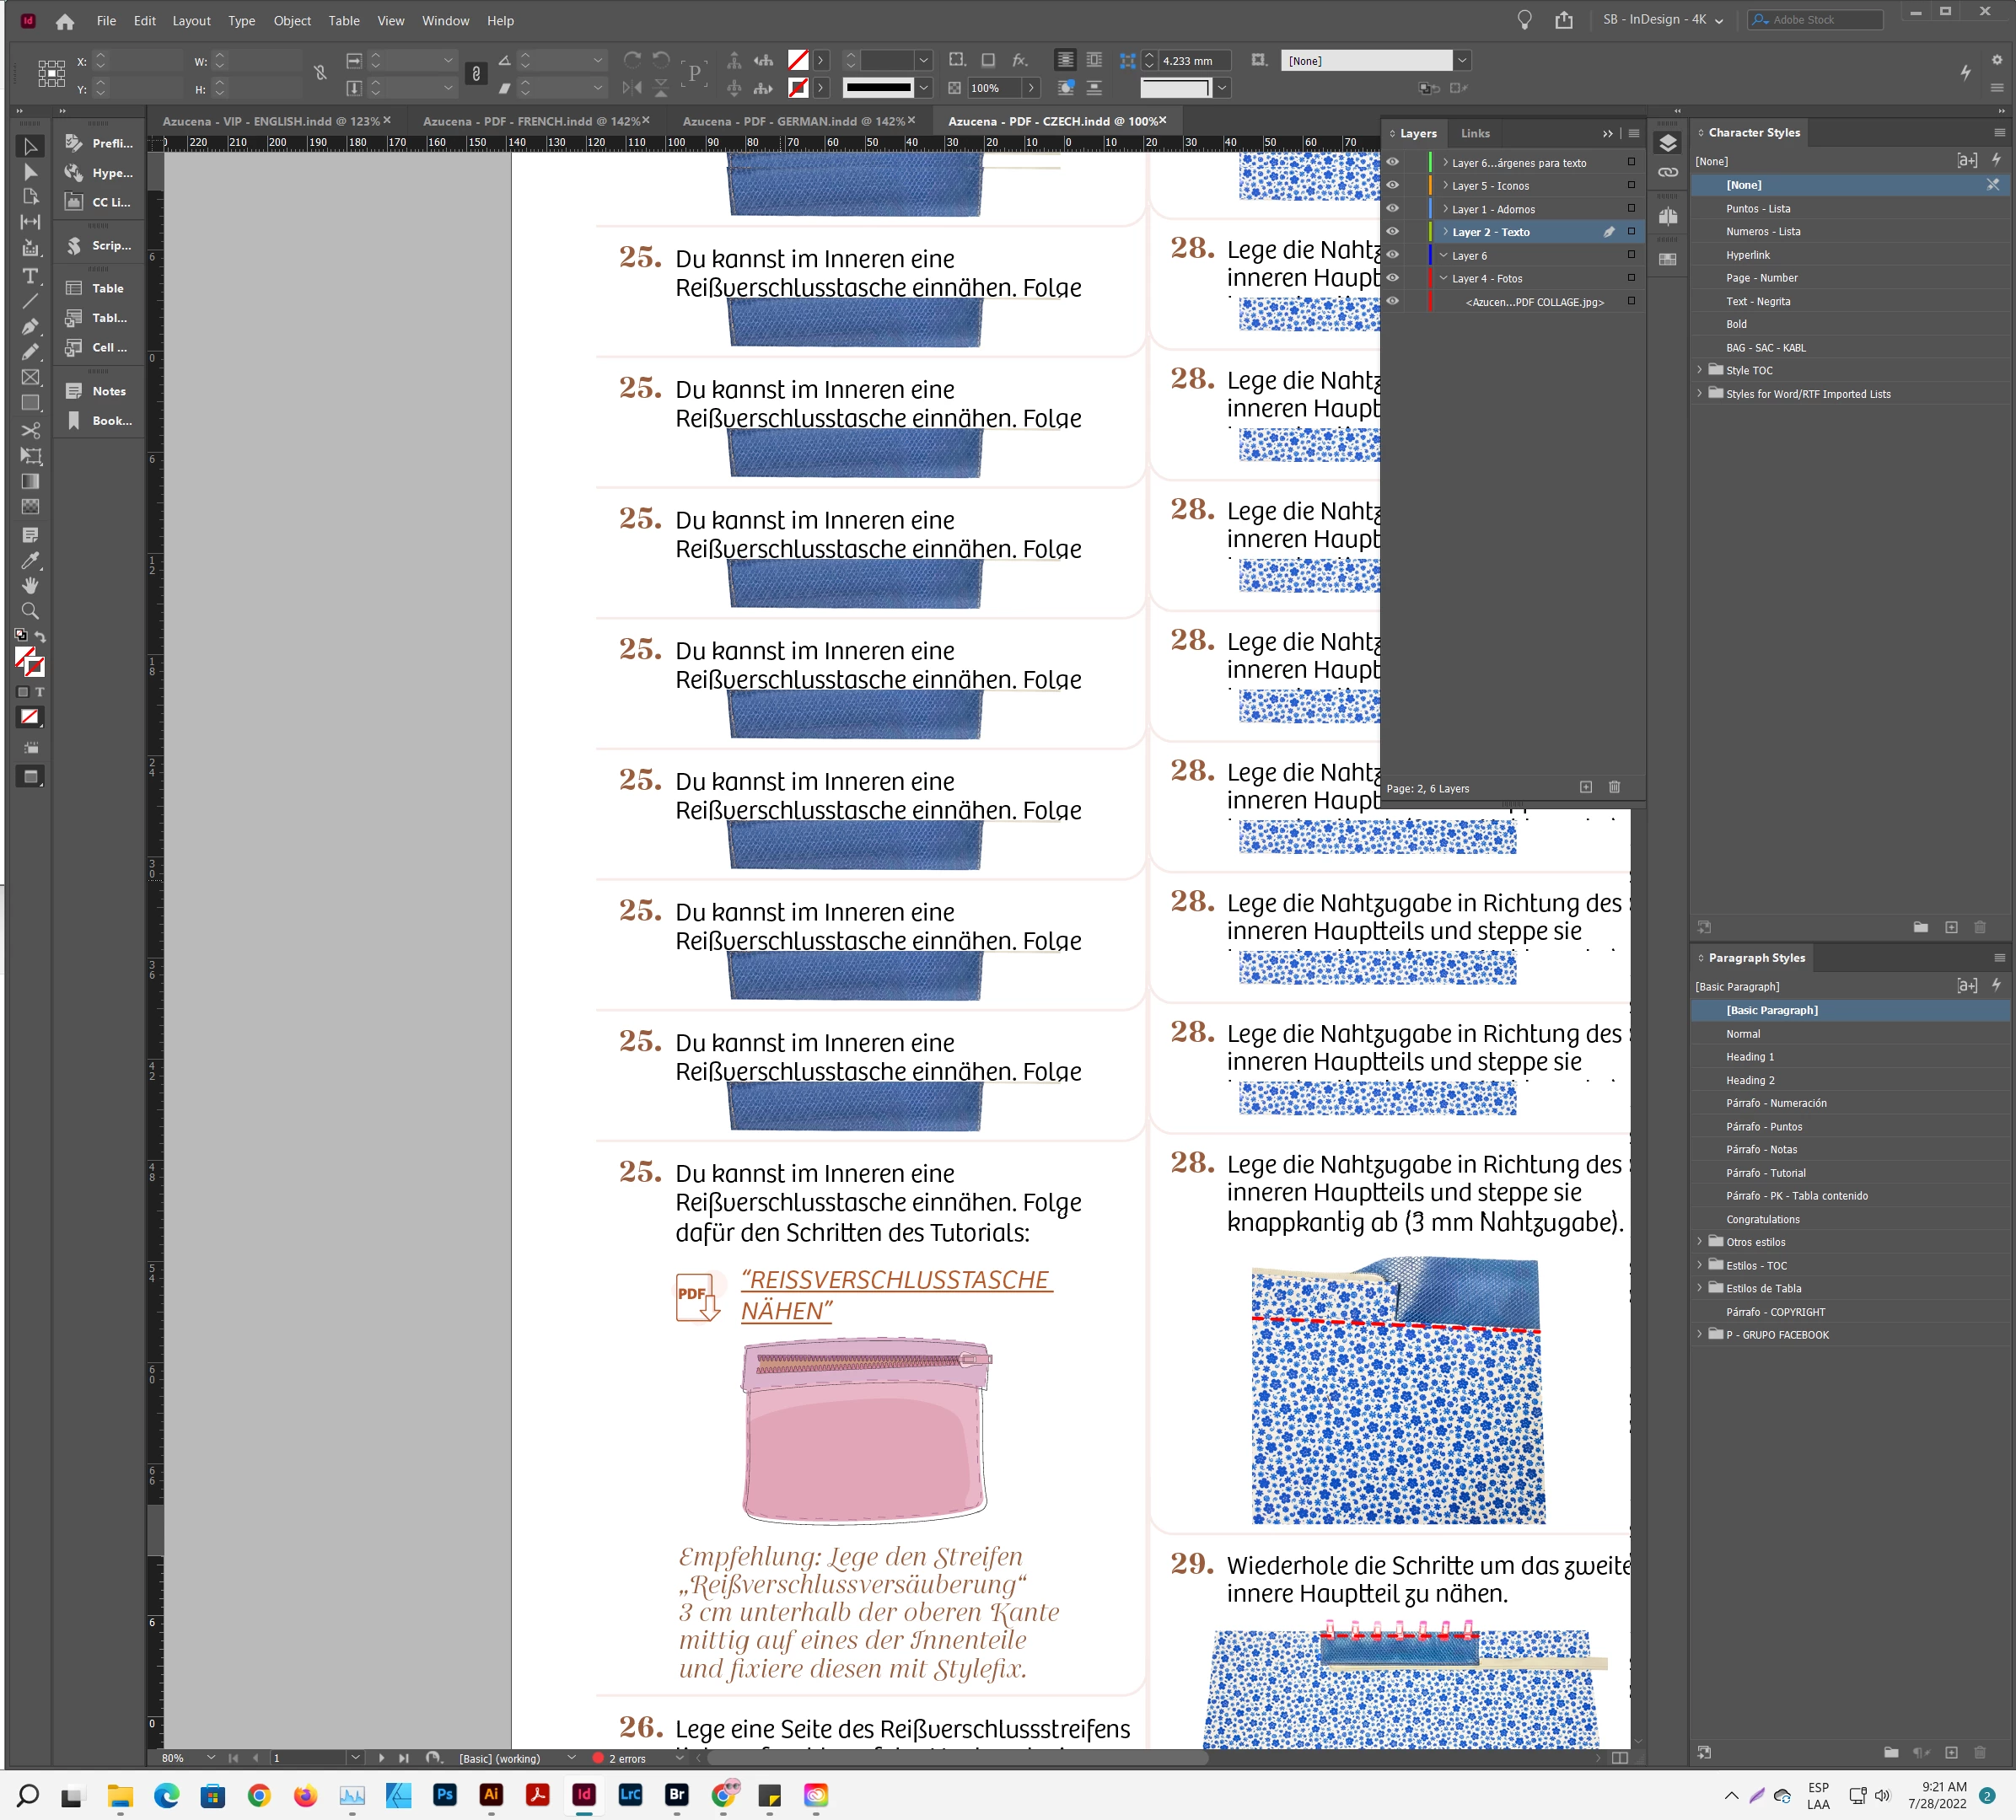Hide Layer 5 - Iconos visibility eye
Viewport: 2016px width, 1820px height.
1392,185
